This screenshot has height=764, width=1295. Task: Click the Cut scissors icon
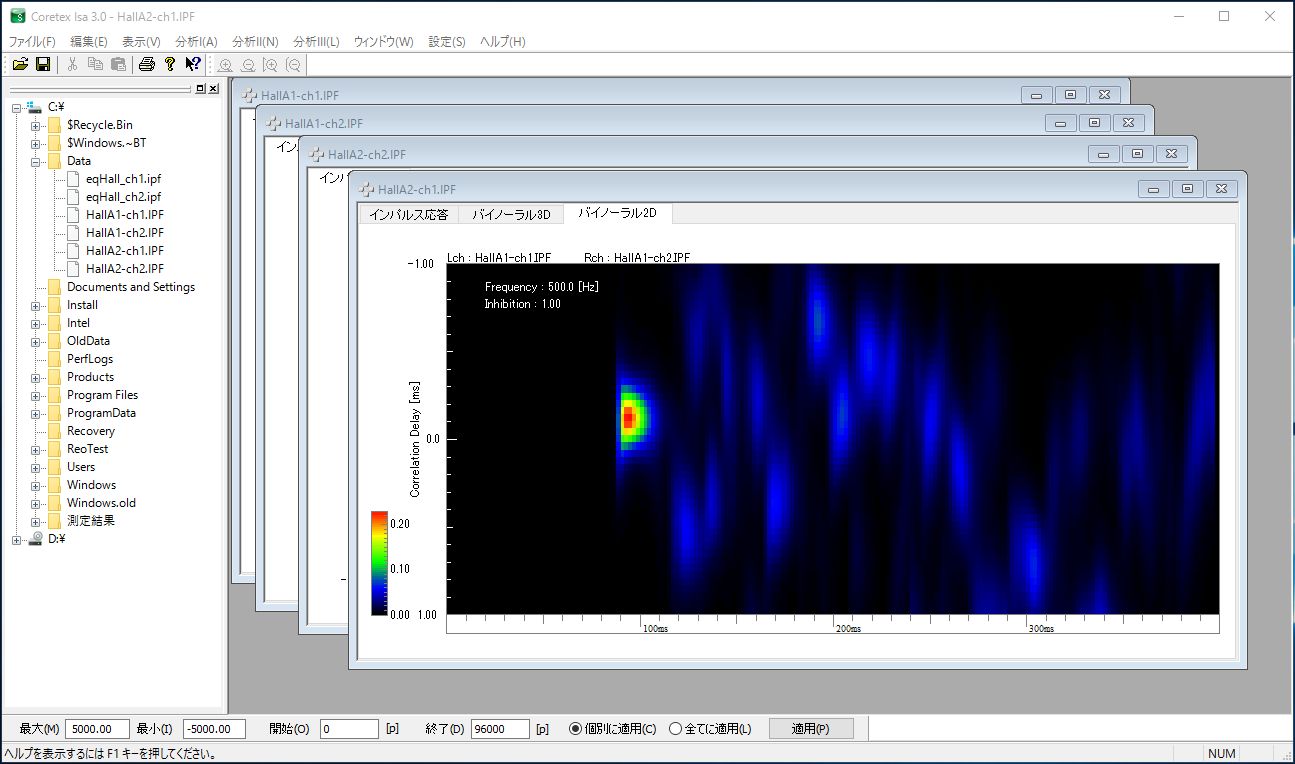72,64
